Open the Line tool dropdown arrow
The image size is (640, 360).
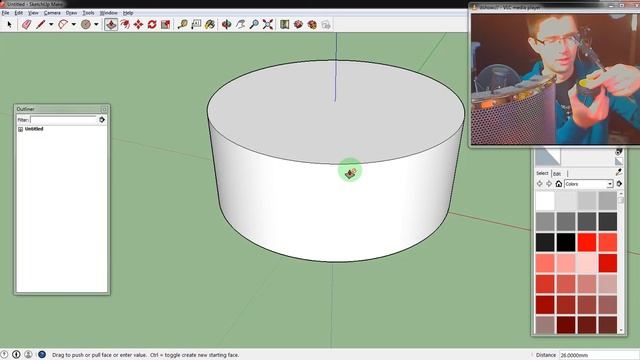[x=51, y=24]
